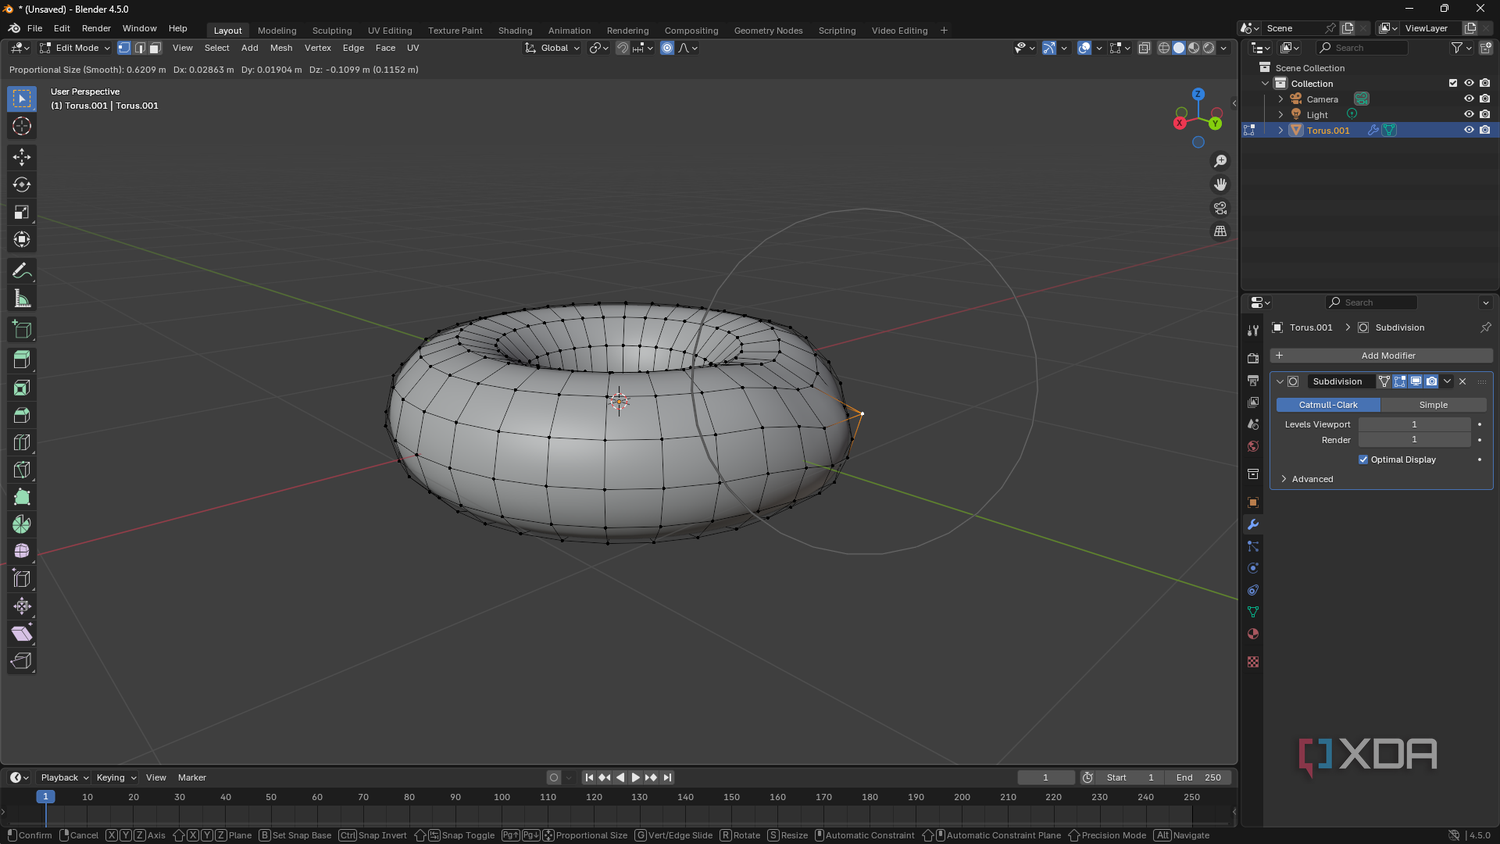This screenshot has height=844, width=1500.
Task: Select the Rip Region tool
Action: click(22, 660)
